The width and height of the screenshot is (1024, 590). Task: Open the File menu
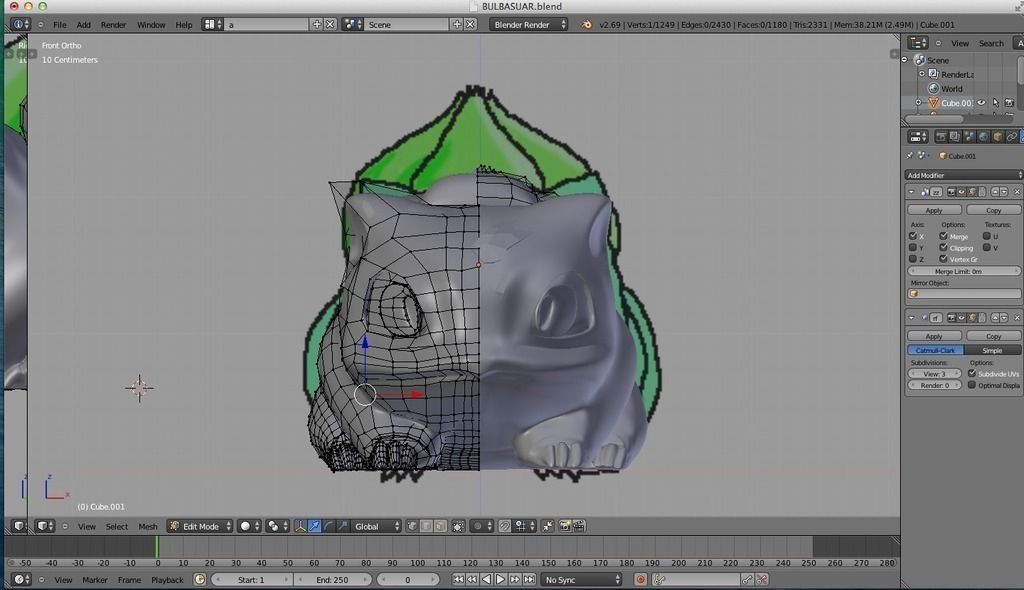(59, 24)
